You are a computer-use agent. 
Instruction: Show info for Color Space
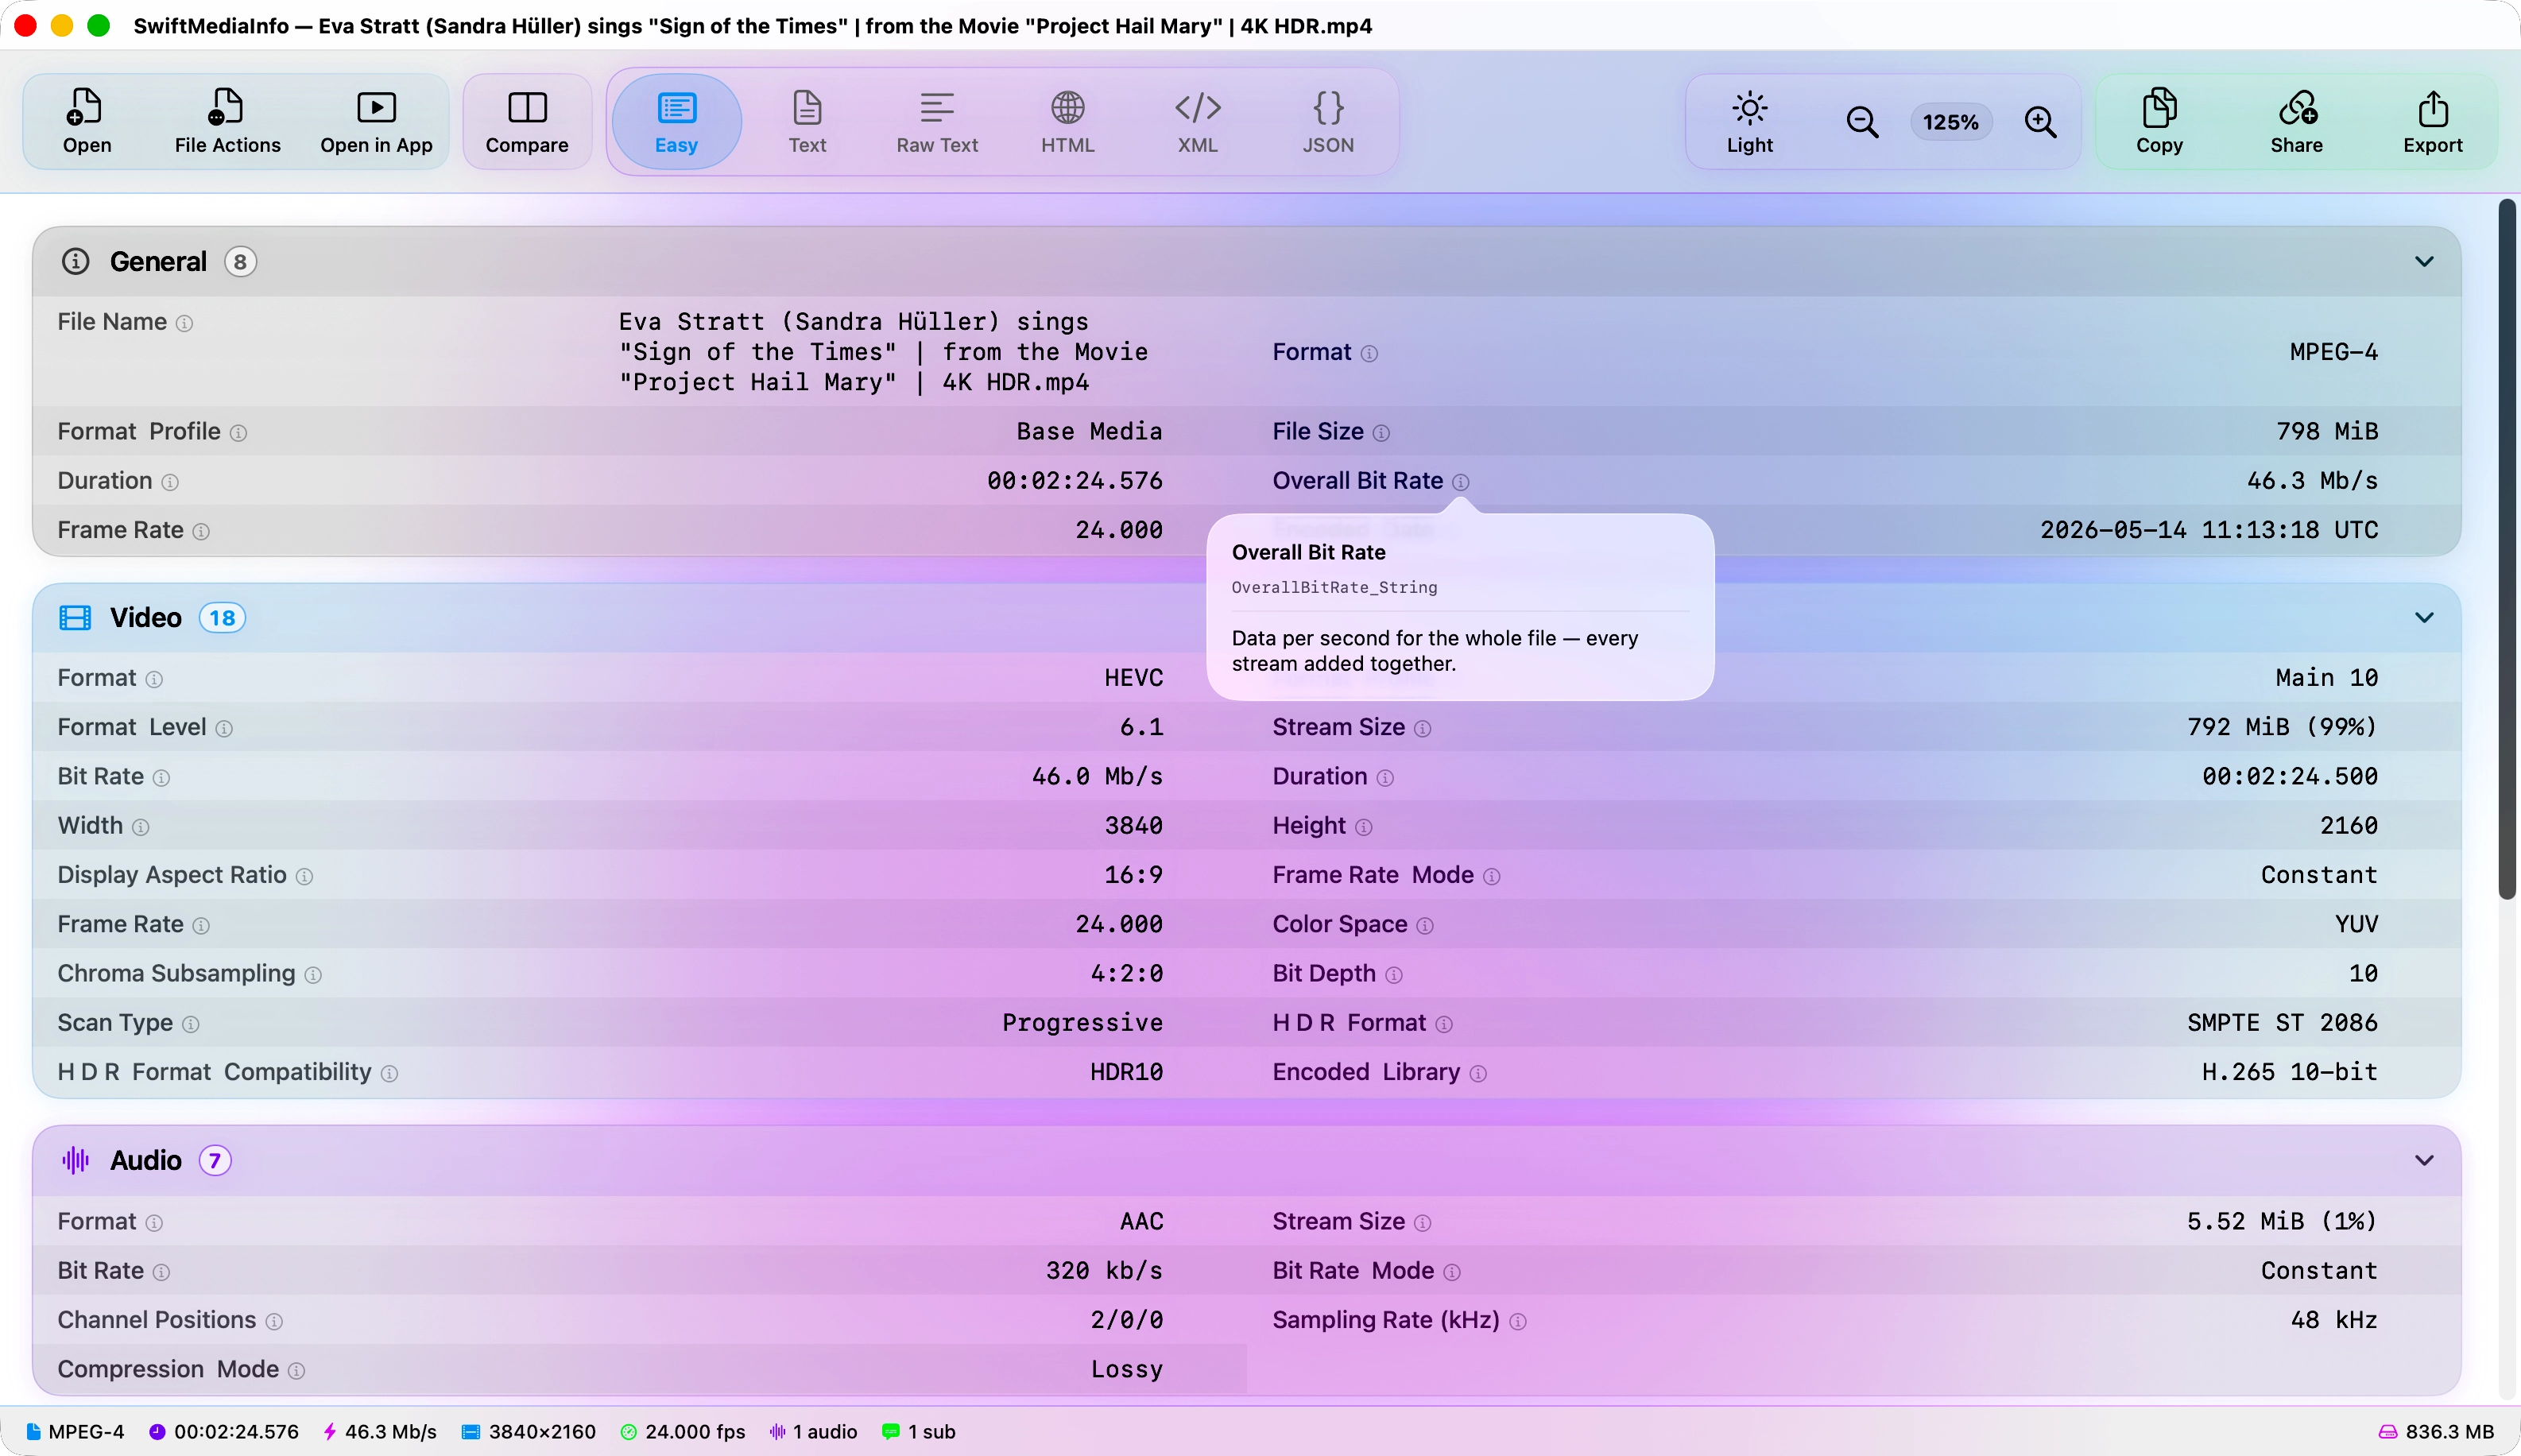[x=1424, y=925]
